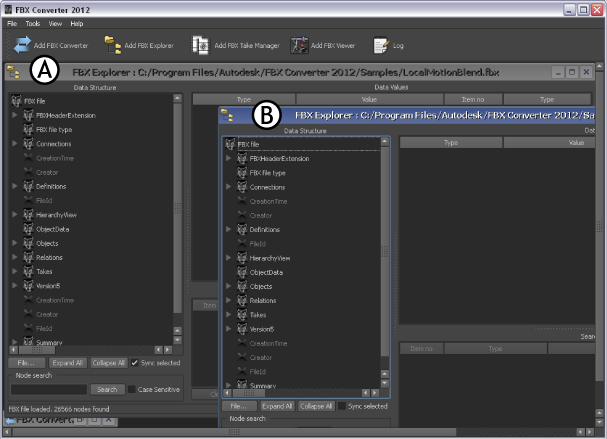Select Objects node icon in window B
This screenshot has width=607, height=439.
pyautogui.click(x=242, y=286)
